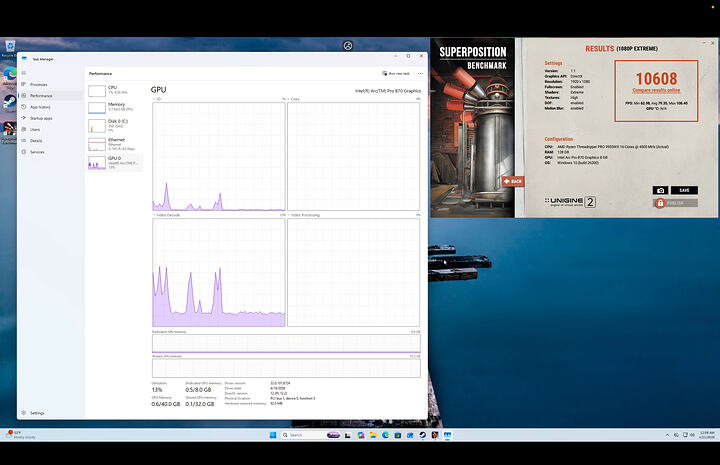Select the Memory performance graph thumbnail
This screenshot has height=465, width=720.
click(97, 108)
